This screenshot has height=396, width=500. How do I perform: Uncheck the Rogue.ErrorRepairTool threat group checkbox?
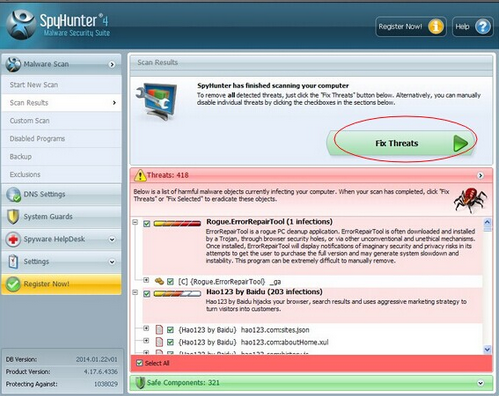click(147, 223)
